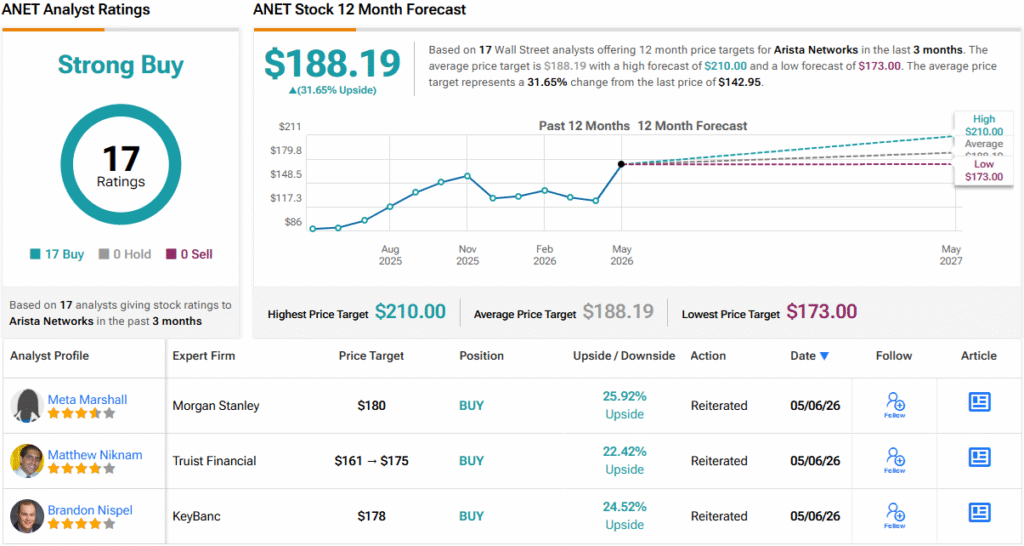Viewport: 1024px width, 546px height.
Task: Click the May 2026 chart data point
Action: (x=621, y=164)
